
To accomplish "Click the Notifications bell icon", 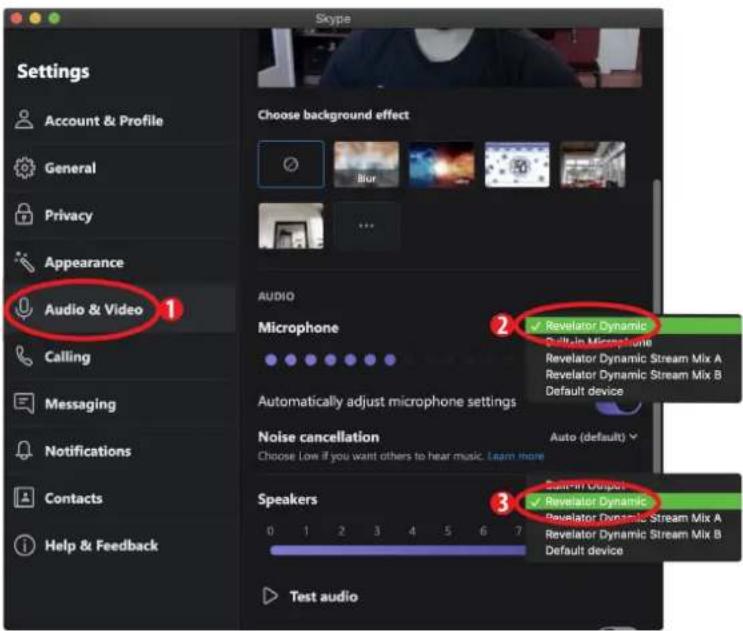I will click(x=24, y=450).
